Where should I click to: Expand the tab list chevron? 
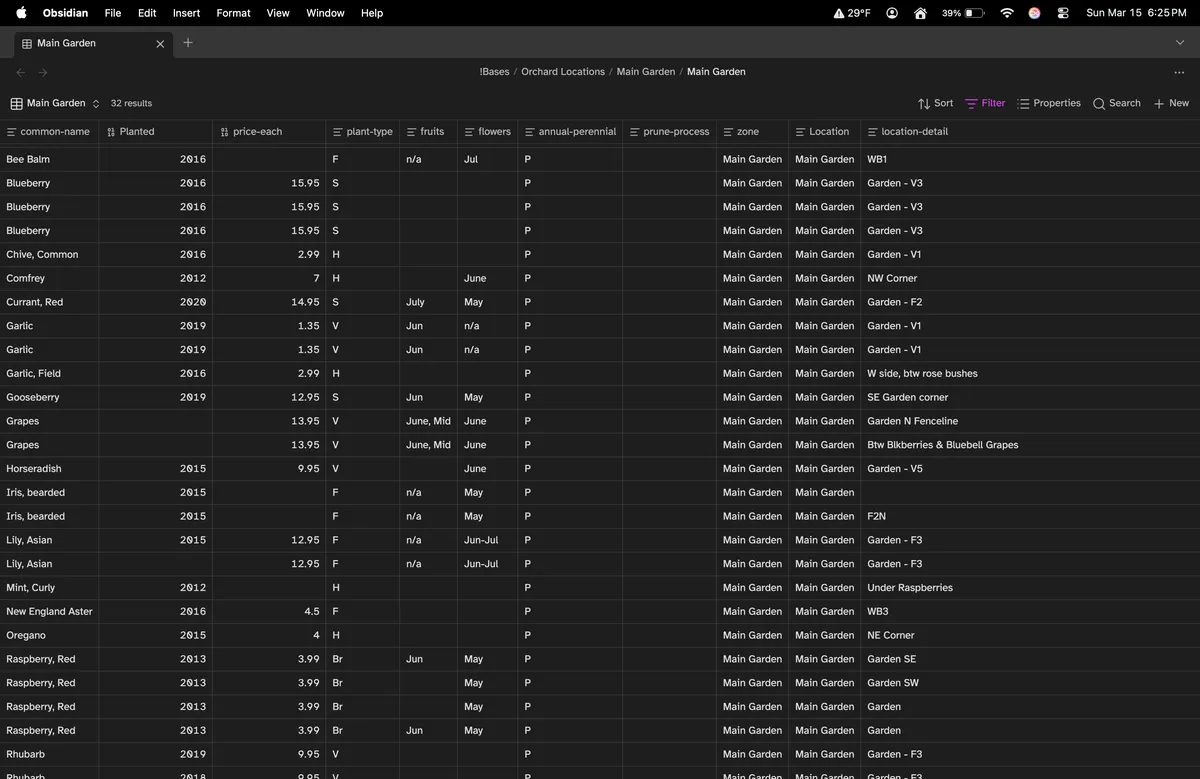pyautogui.click(x=1180, y=43)
